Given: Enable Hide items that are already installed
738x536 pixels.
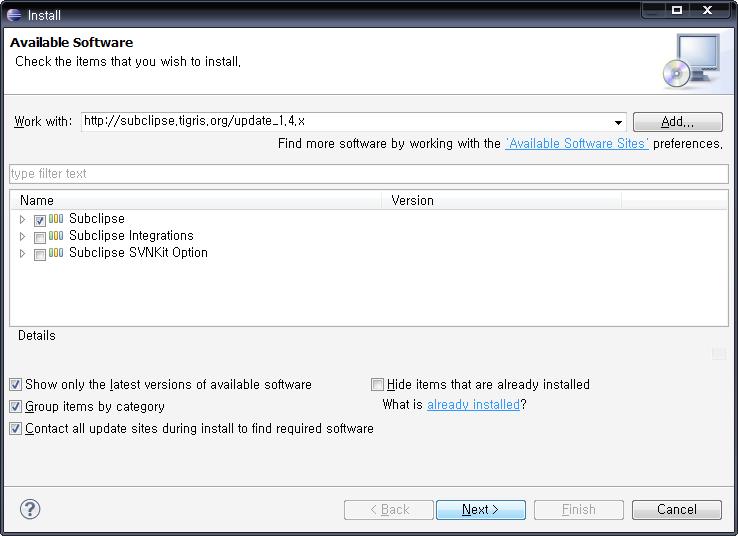Looking at the screenshot, I should pyautogui.click(x=377, y=384).
